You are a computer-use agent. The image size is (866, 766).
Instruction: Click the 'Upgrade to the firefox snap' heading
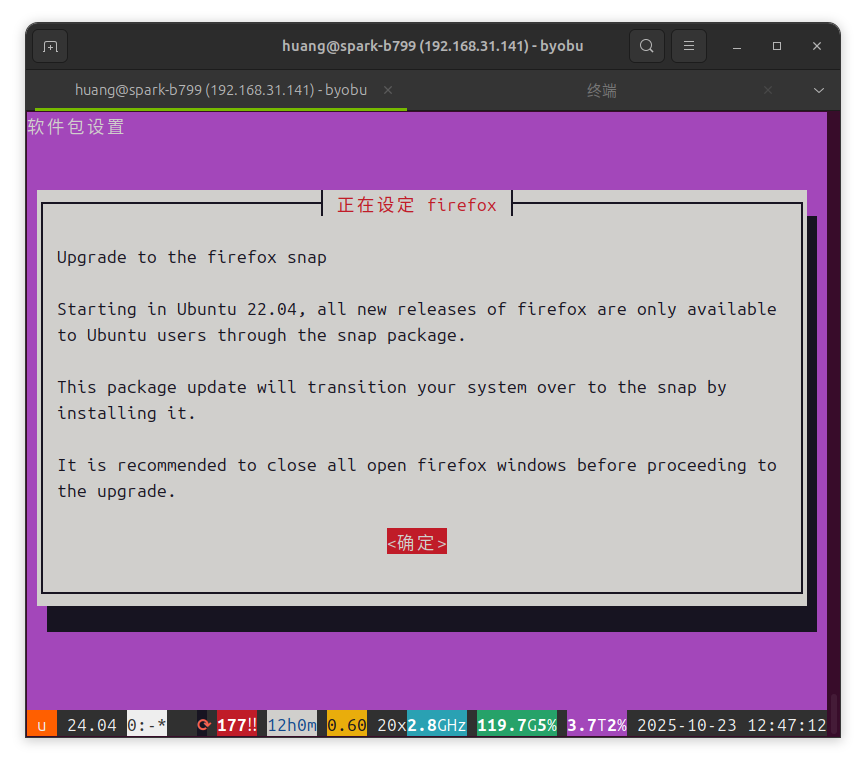[x=192, y=257]
